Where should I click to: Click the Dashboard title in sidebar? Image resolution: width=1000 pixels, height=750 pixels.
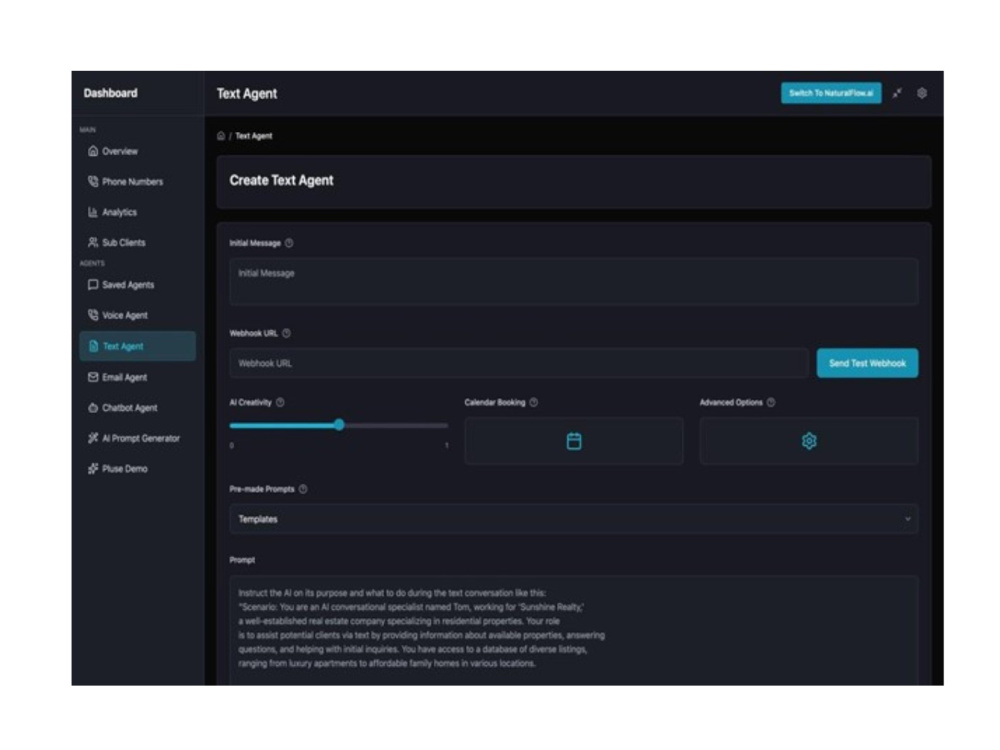coord(110,93)
